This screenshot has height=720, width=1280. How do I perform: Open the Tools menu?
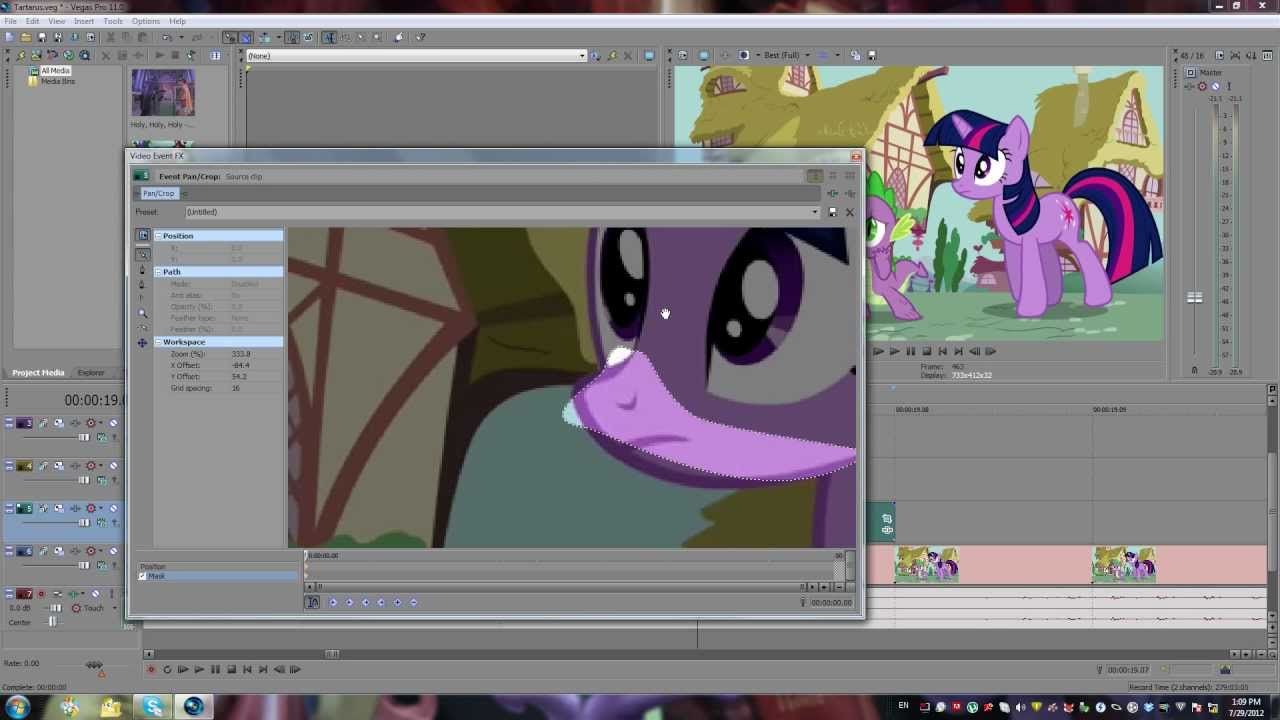[x=113, y=21]
